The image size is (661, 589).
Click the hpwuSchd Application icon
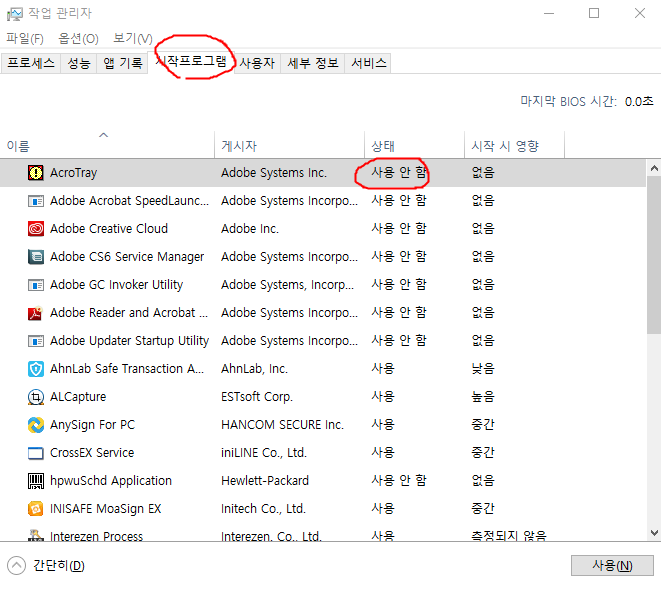(36, 481)
